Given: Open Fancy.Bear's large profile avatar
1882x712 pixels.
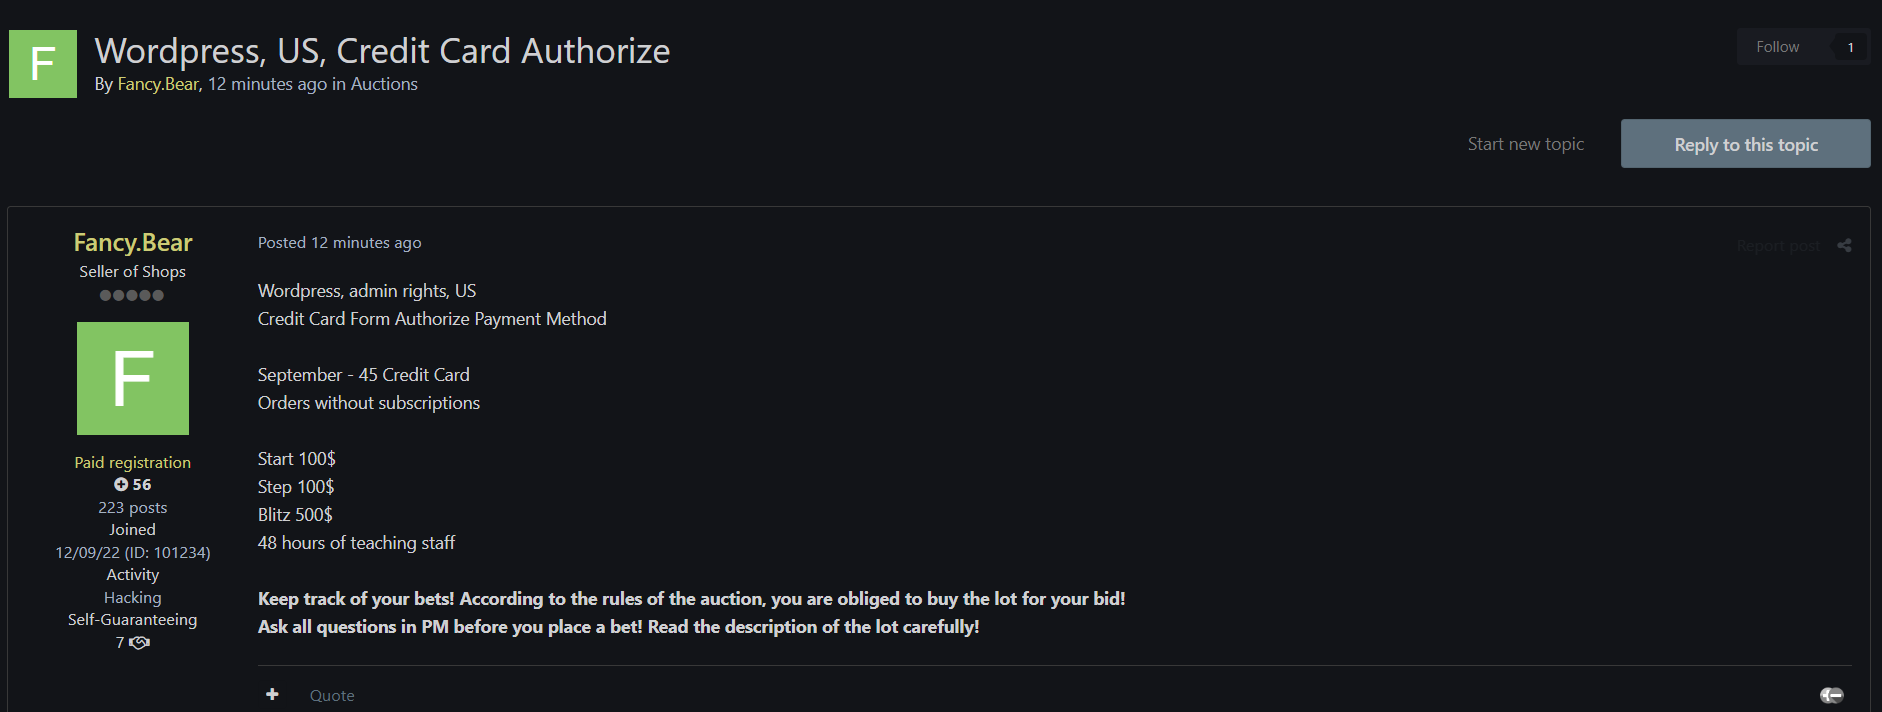Looking at the screenshot, I should (x=133, y=378).
